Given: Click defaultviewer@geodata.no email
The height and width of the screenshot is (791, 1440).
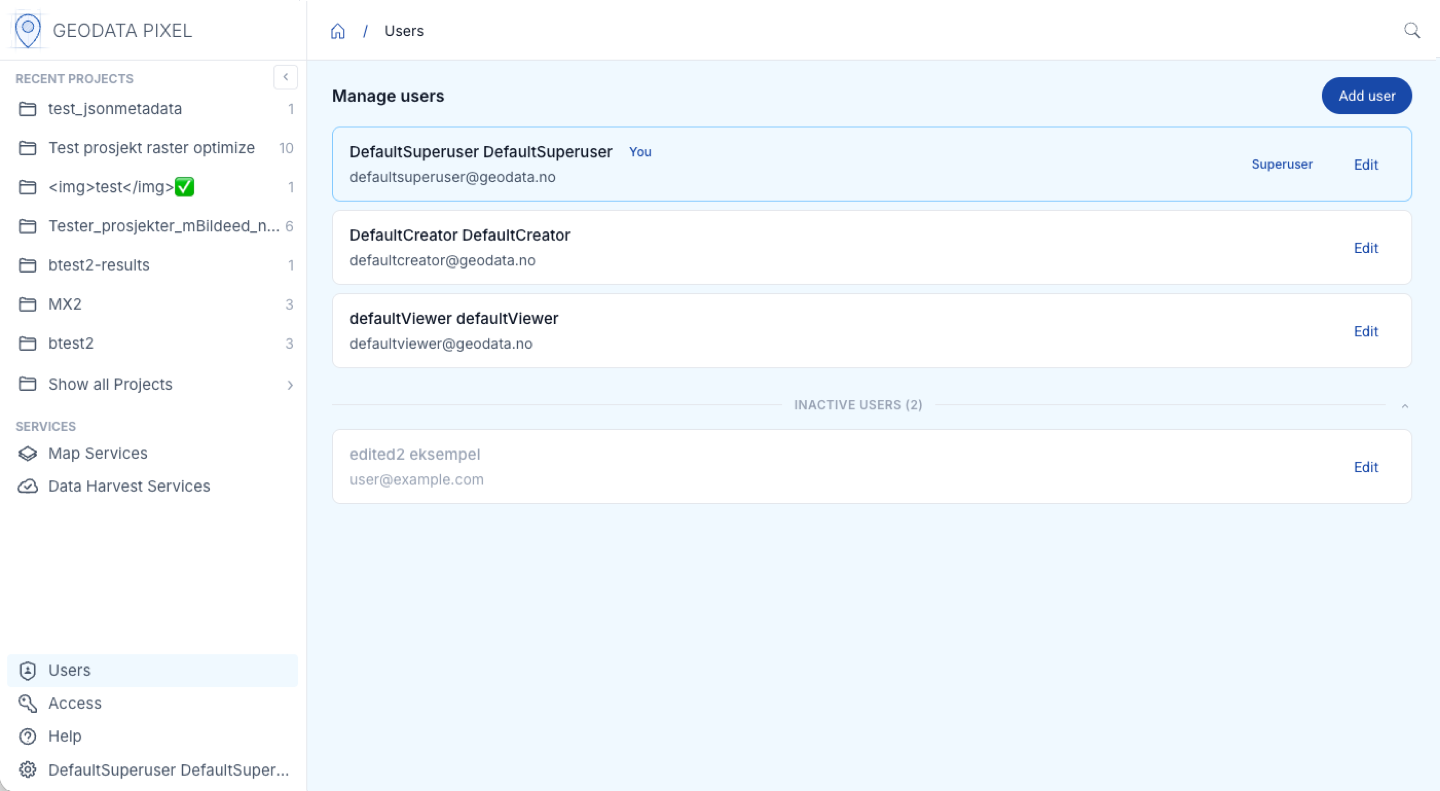Looking at the screenshot, I should click(440, 344).
